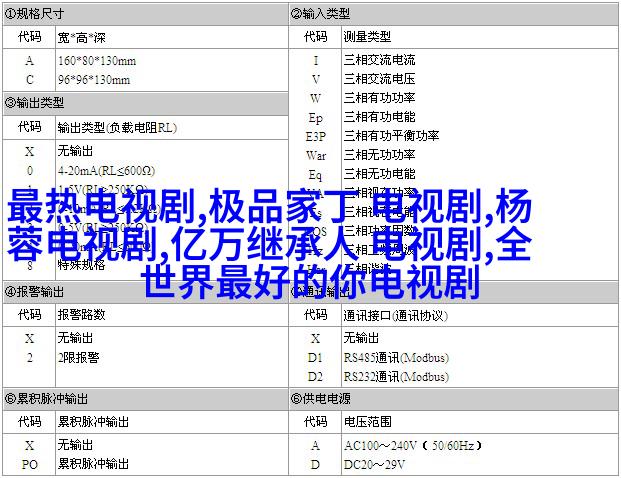The height and width of the screenshot is (478, 621).
Task: Click the ⑥供电电源 section header
Action: 321,398
